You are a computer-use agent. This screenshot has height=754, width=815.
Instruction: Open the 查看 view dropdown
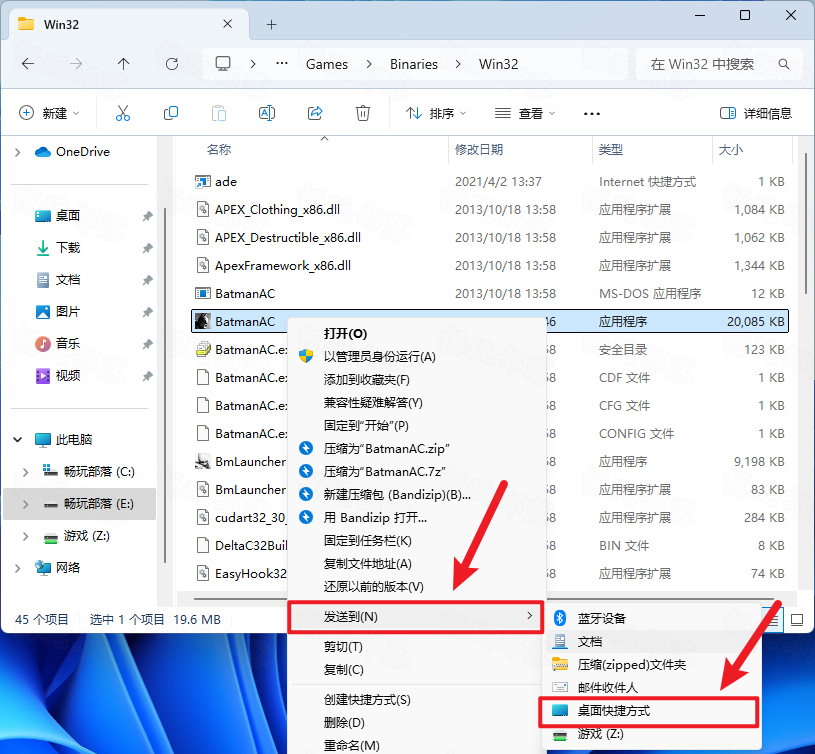[525, 113]
